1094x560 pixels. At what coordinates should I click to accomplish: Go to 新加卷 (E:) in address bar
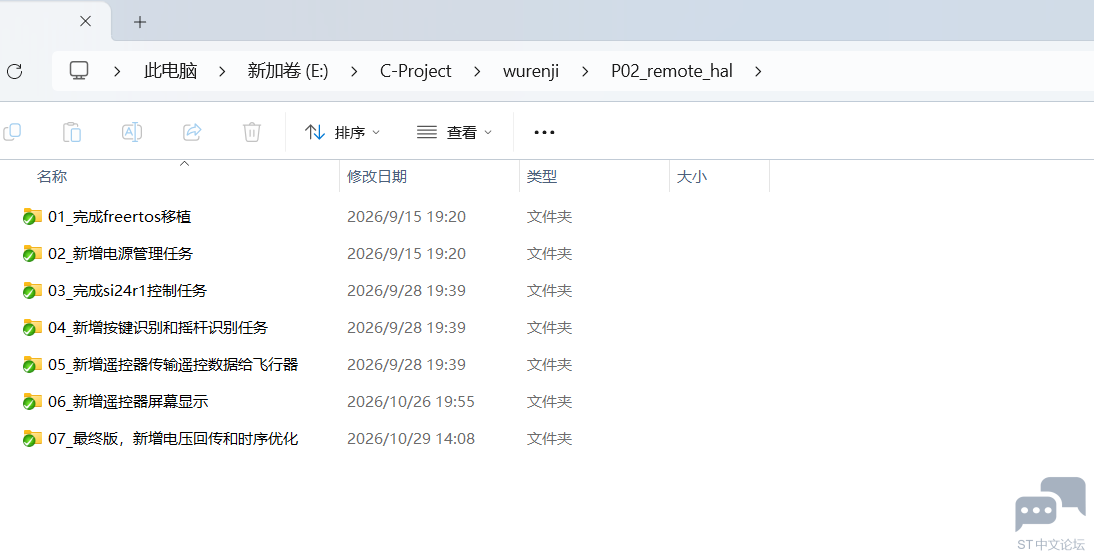[x=287, y=71]
